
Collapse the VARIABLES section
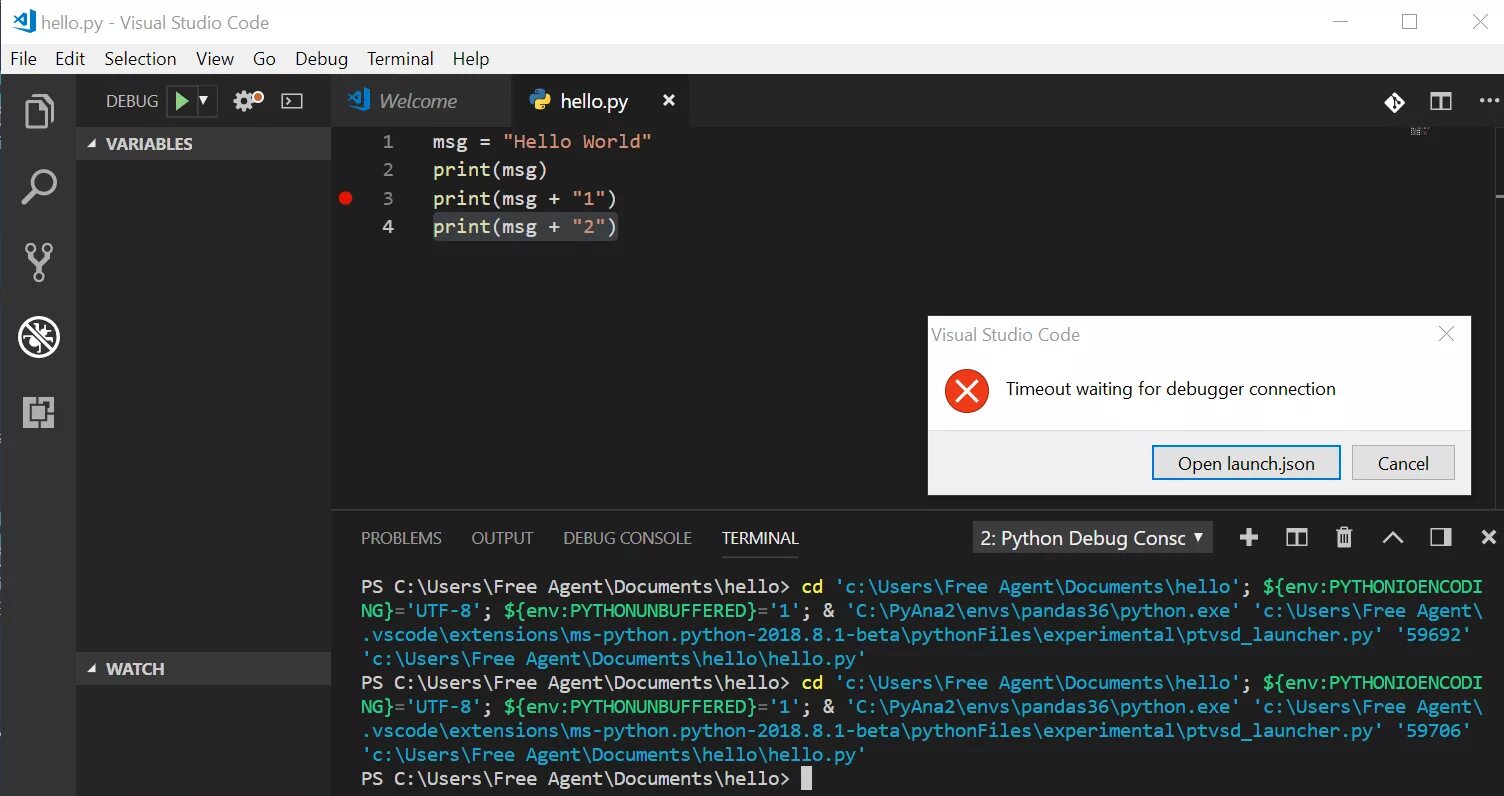point(203,144)
